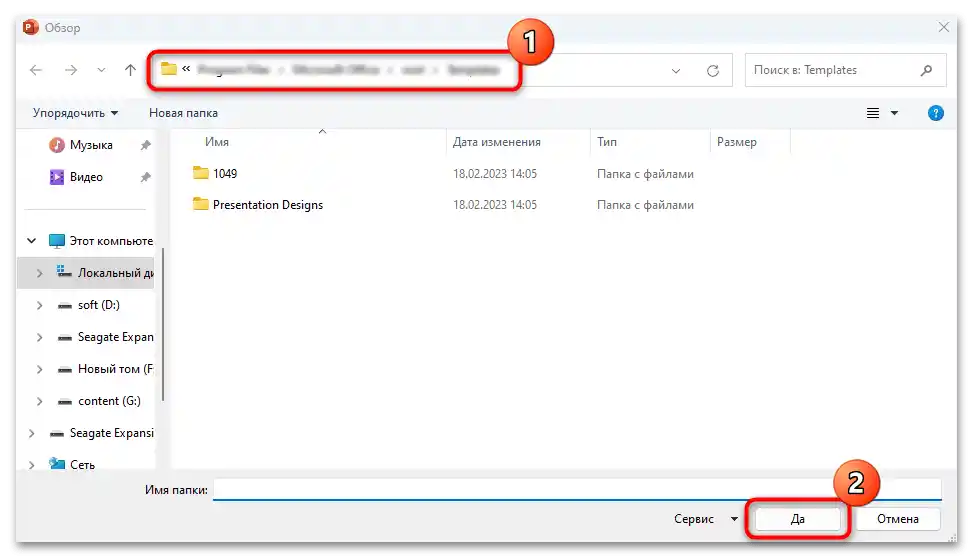This screenshot has width=973, height=558.
Task: Expand the soft (D:) drive node
Action: point(40,305)
